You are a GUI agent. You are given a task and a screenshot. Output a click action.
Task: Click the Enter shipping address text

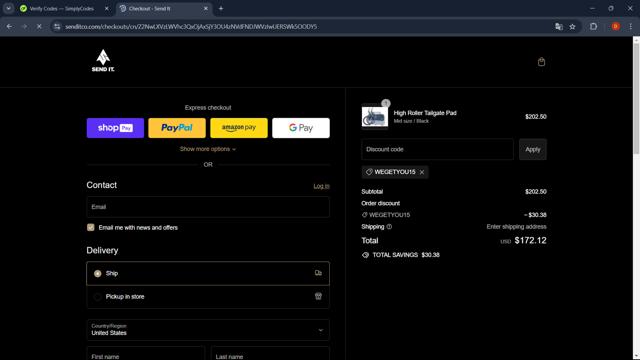[x=516, y=227]
